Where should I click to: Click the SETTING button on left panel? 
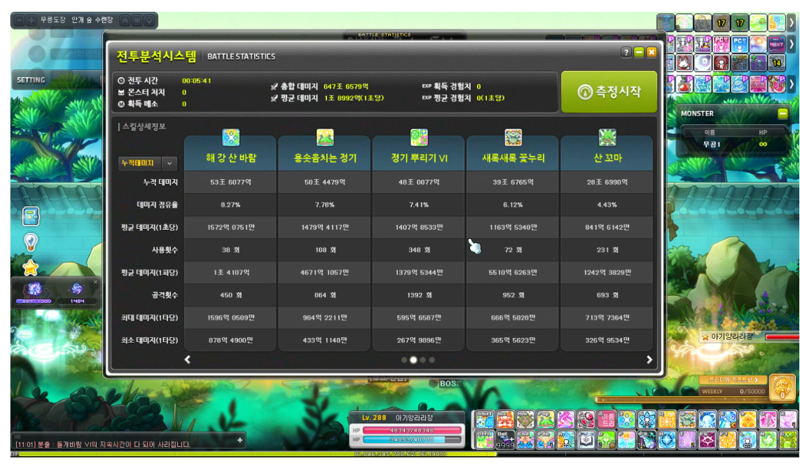pyautogui.click(x=31, y=80)
